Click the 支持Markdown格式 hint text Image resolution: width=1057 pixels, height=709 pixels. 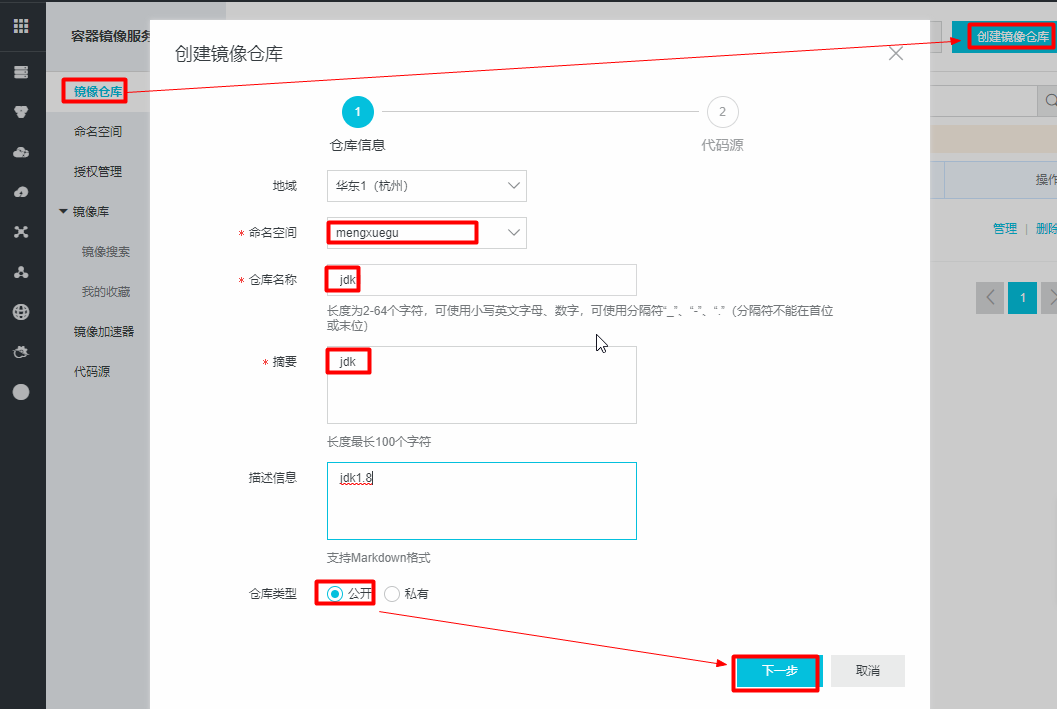click(x=378, y=557)
